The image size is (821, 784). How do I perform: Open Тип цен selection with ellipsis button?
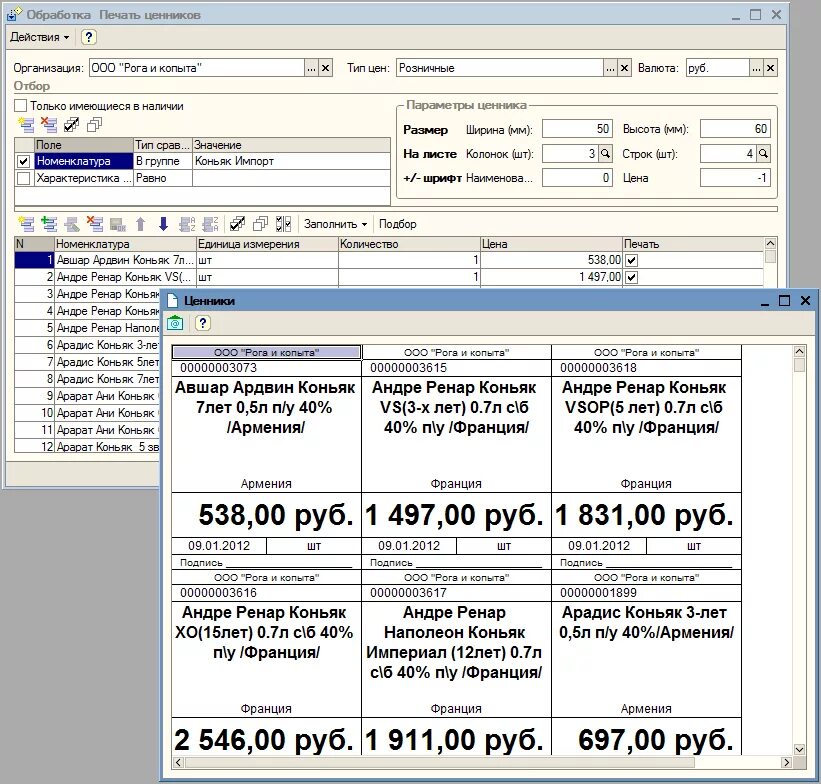[x=611, y=68]
